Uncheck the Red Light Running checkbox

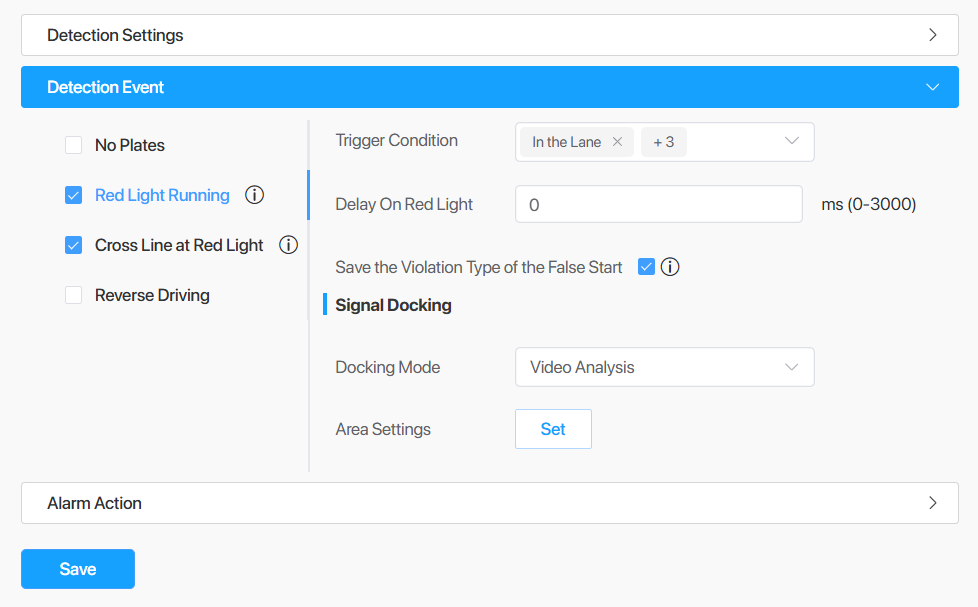pos(74,195)
